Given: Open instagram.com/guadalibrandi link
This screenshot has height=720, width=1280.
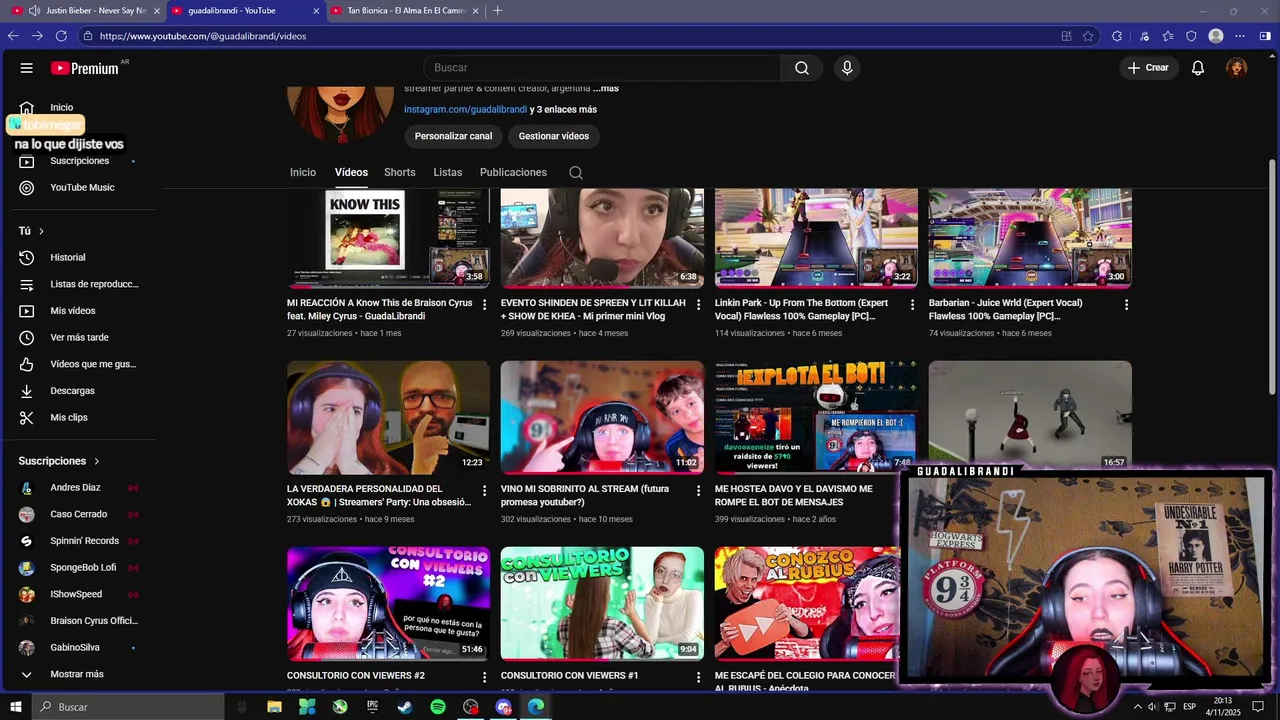Looking at the screenshot, I should (x=465, y=110).
